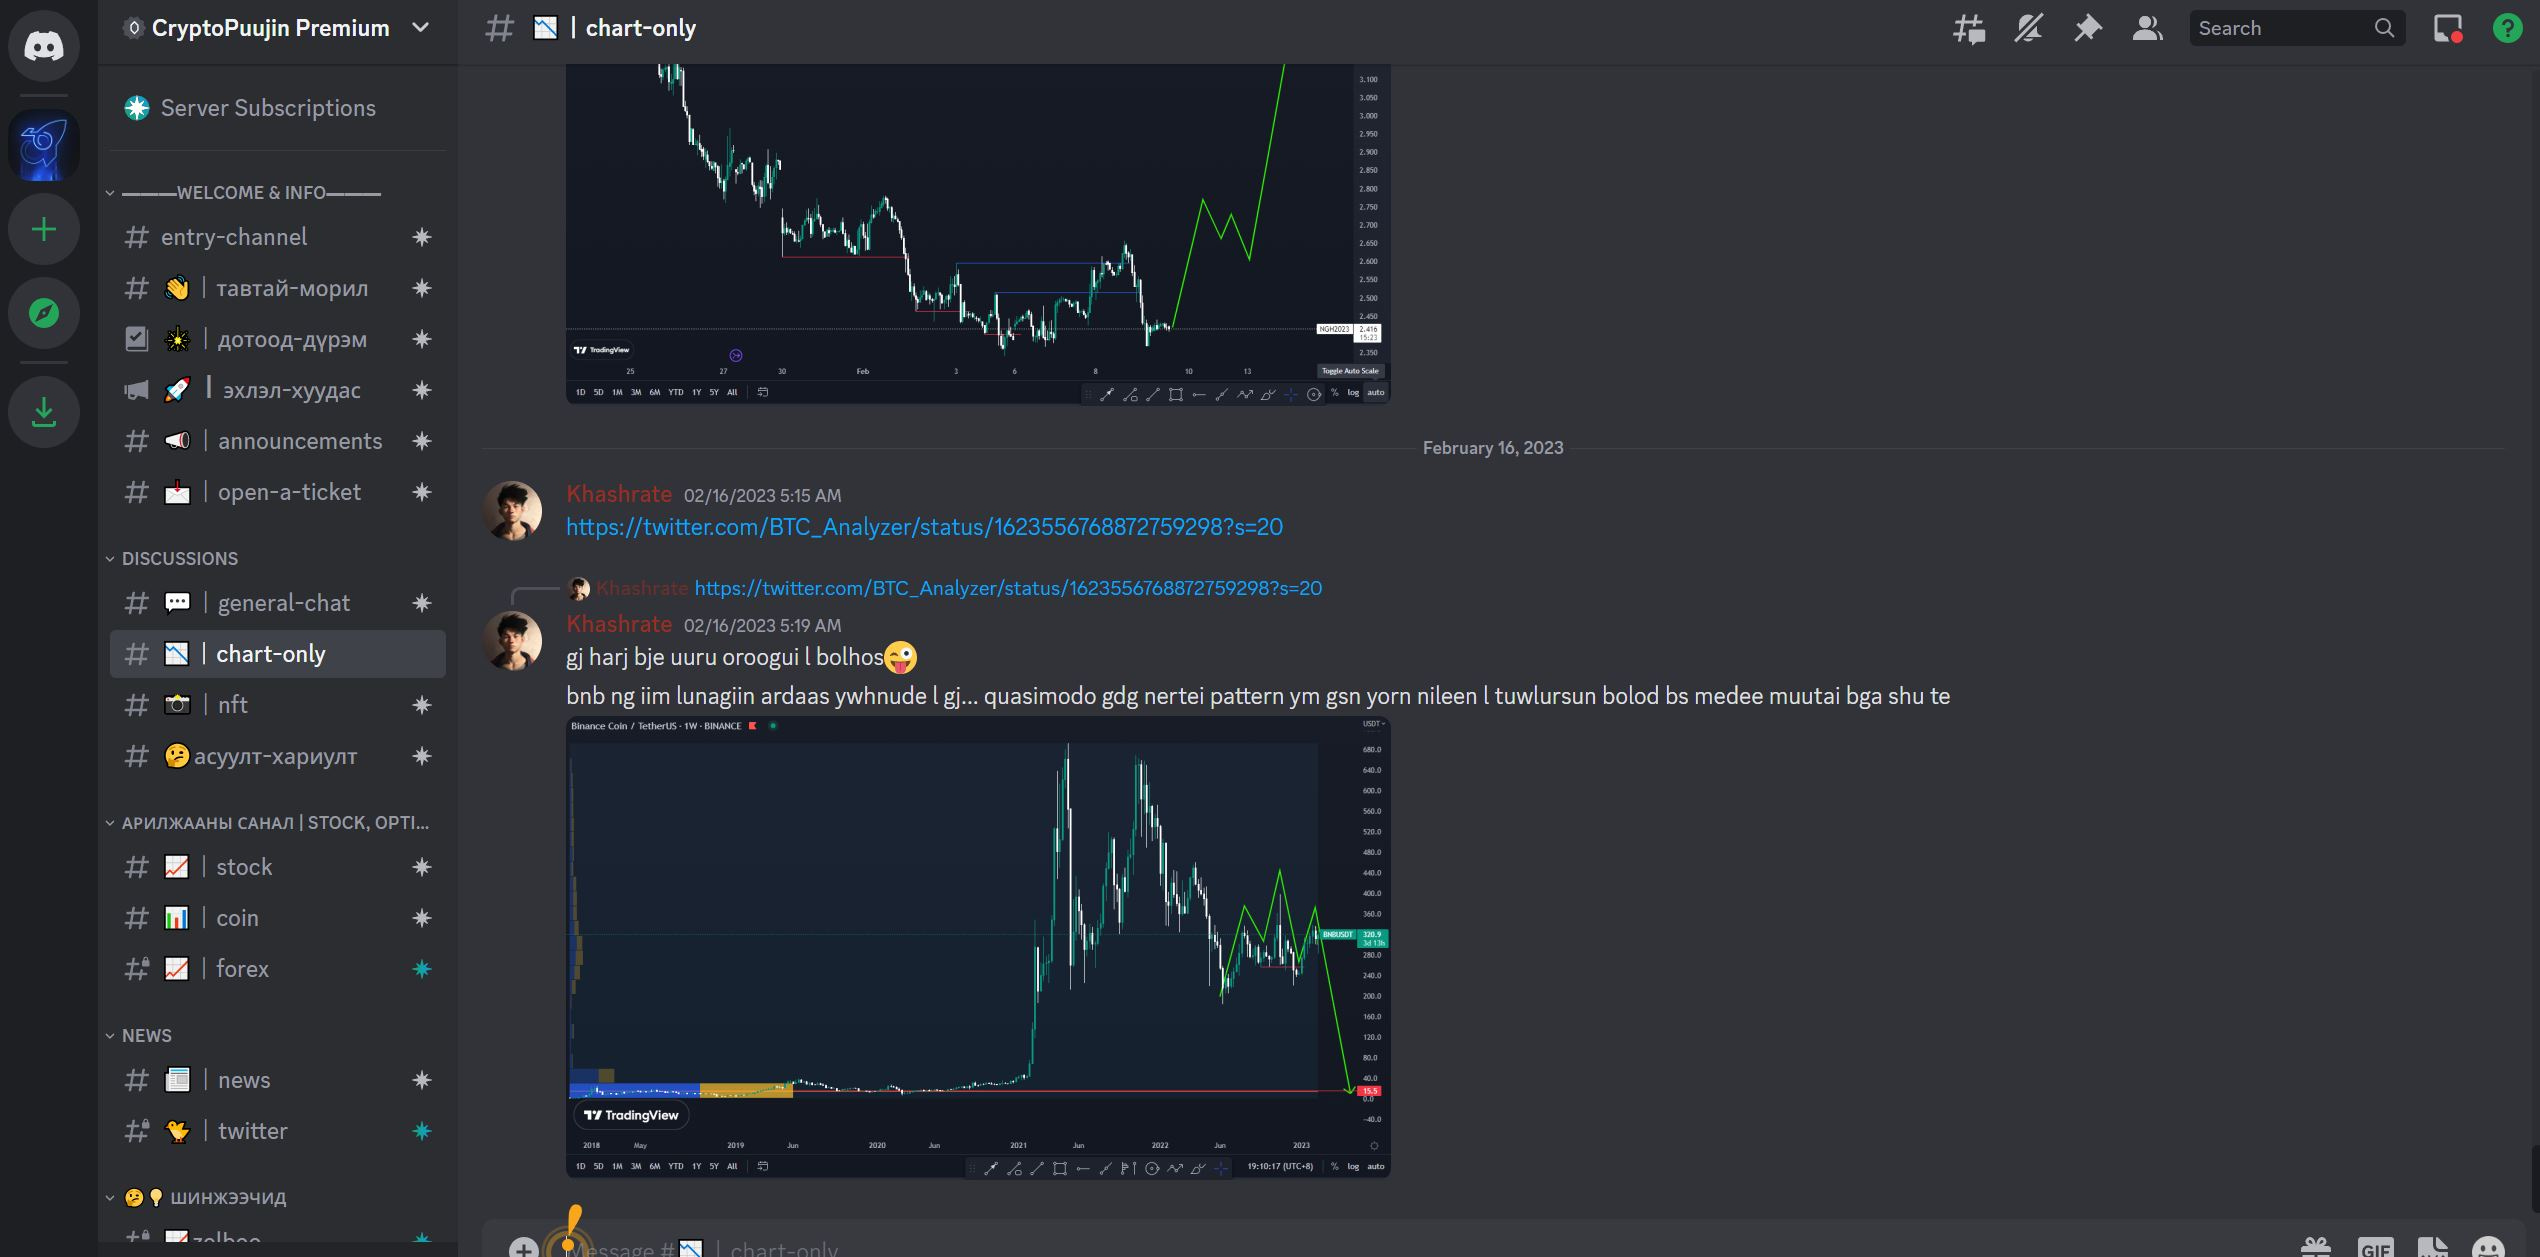
Task: Open the forex channel
Action: tap(242, 969)
